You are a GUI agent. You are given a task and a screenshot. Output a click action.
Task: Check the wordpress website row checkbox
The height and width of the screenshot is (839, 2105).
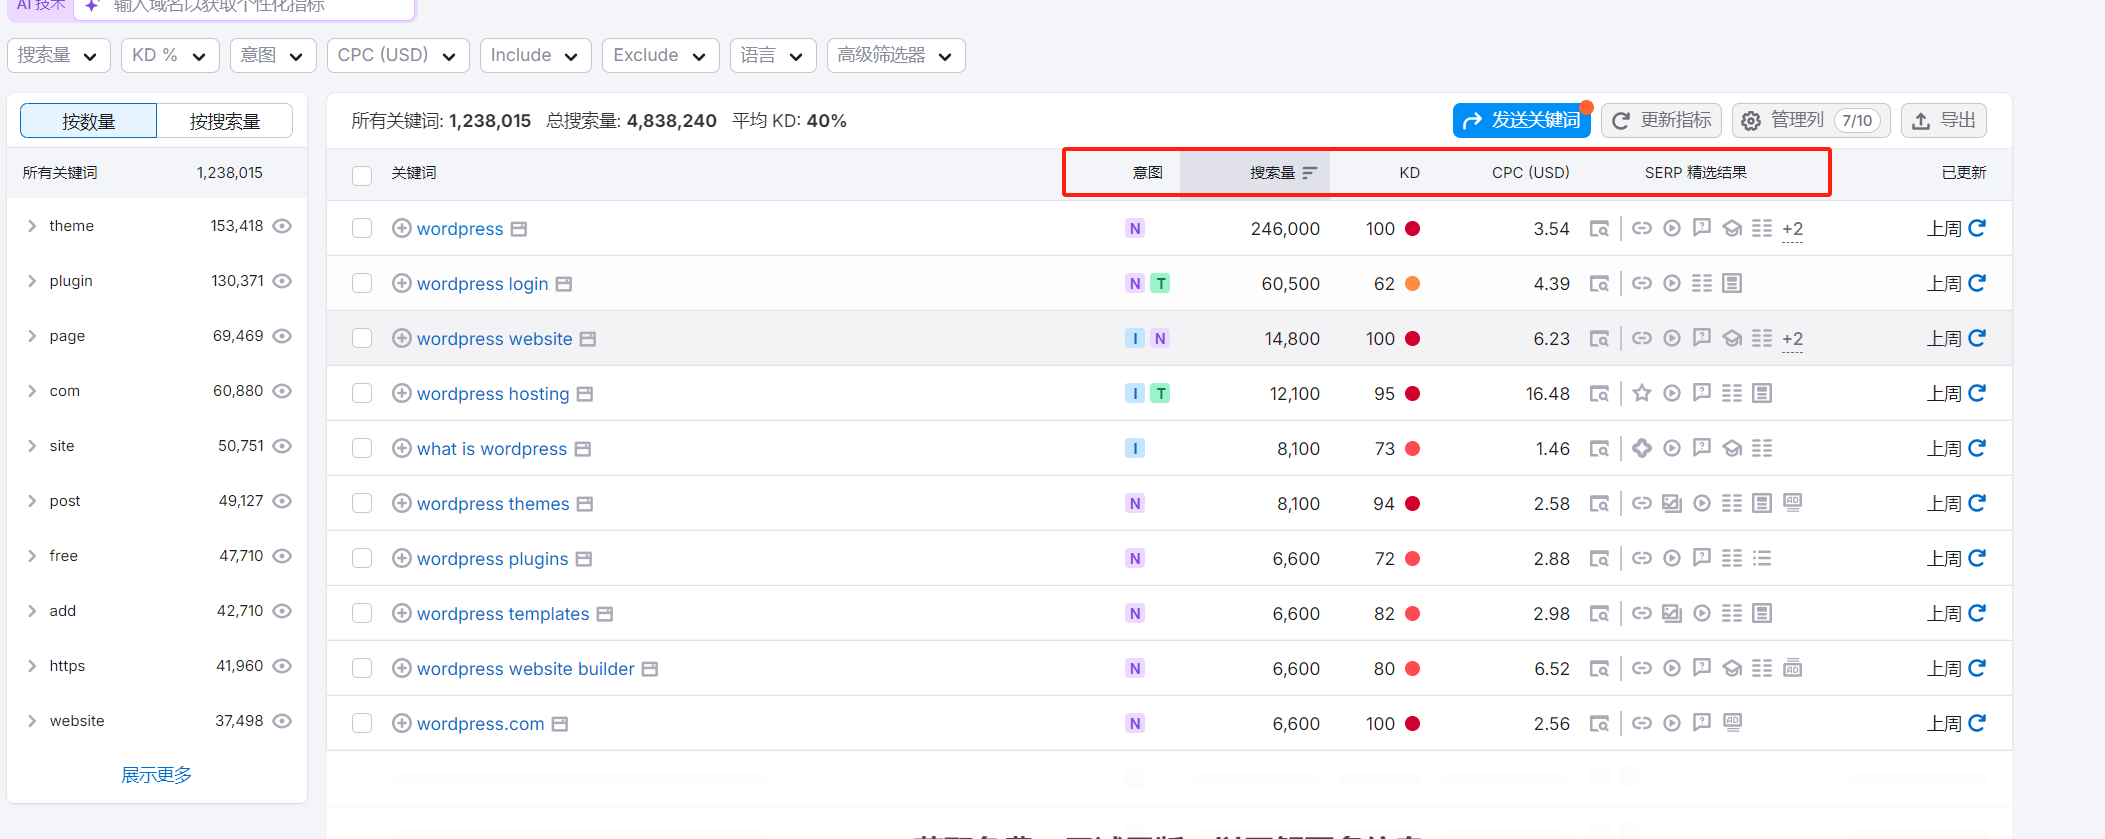tap(362, 339)
